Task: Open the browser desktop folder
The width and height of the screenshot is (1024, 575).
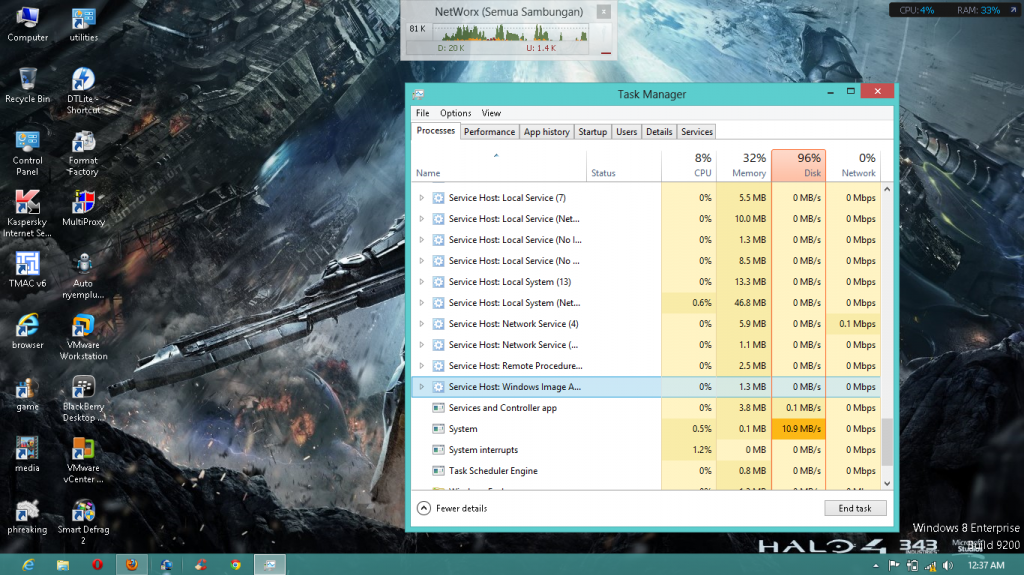Action: click(27, 331)
